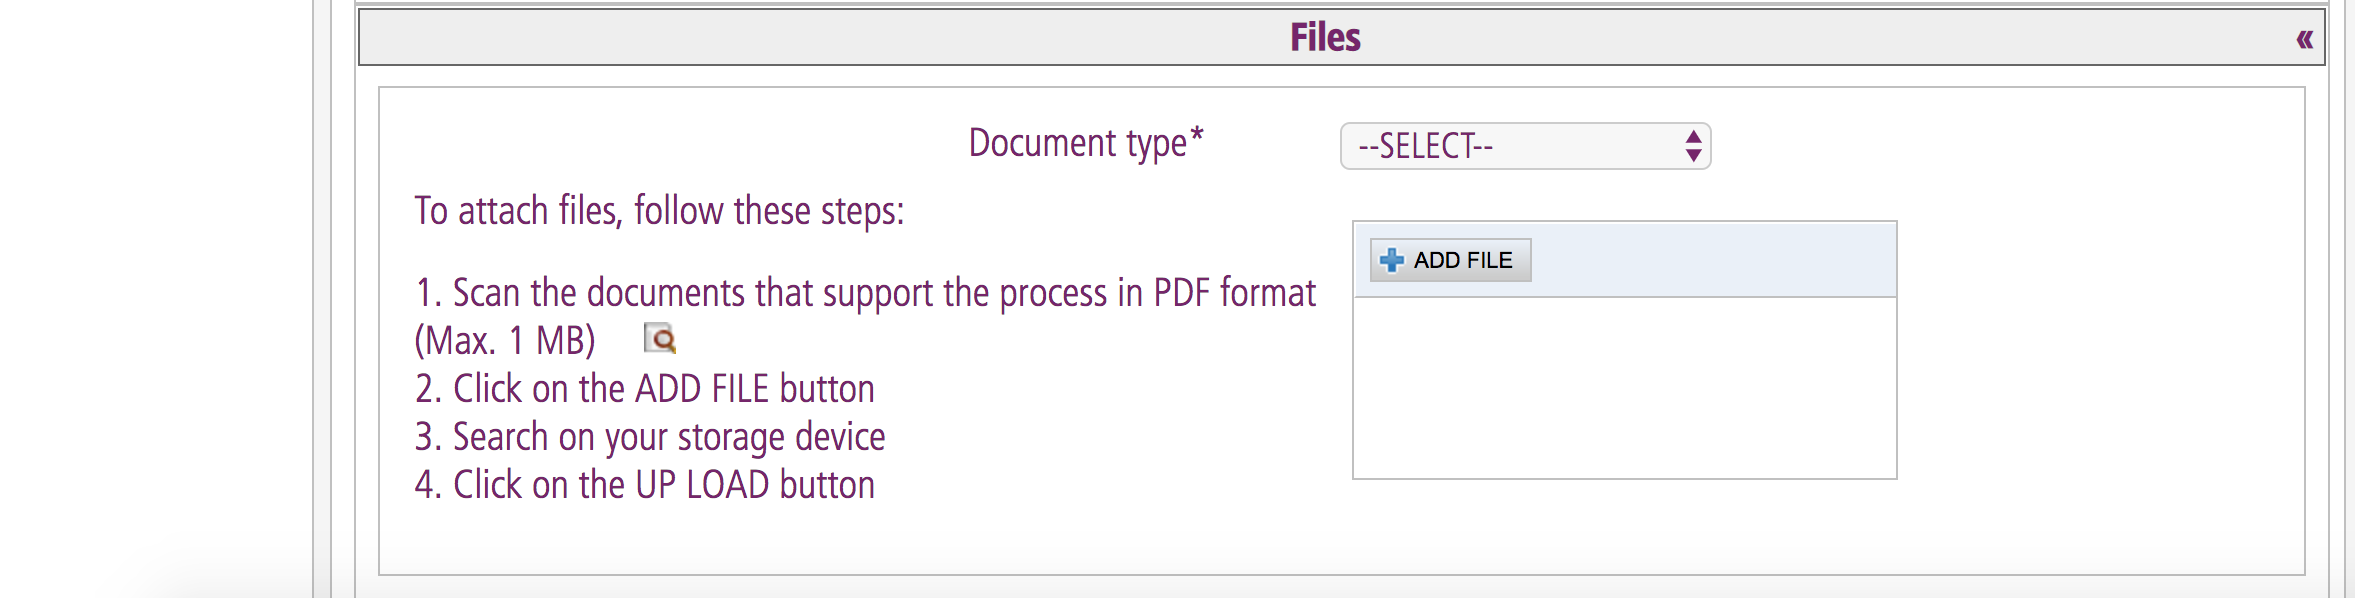Click step 4 'Click on the UP LOAD button' text
This screenshot has width=2355, height=598.
(645, 485)
